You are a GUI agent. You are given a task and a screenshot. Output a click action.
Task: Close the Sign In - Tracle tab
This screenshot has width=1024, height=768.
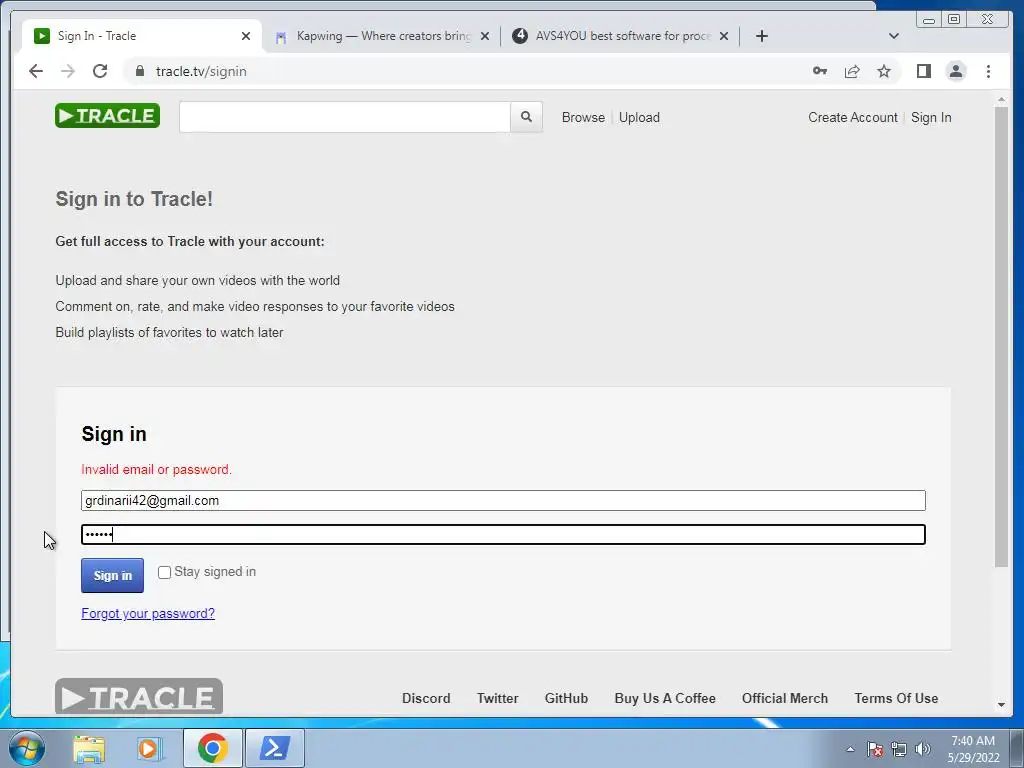(x=246, y=36)
